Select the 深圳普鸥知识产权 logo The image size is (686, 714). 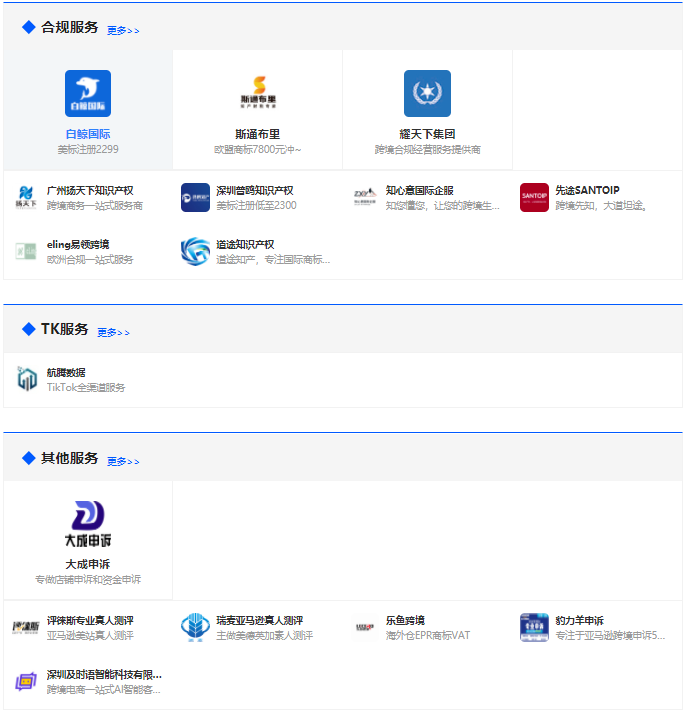pyautogui.click(x=195, y=198)
